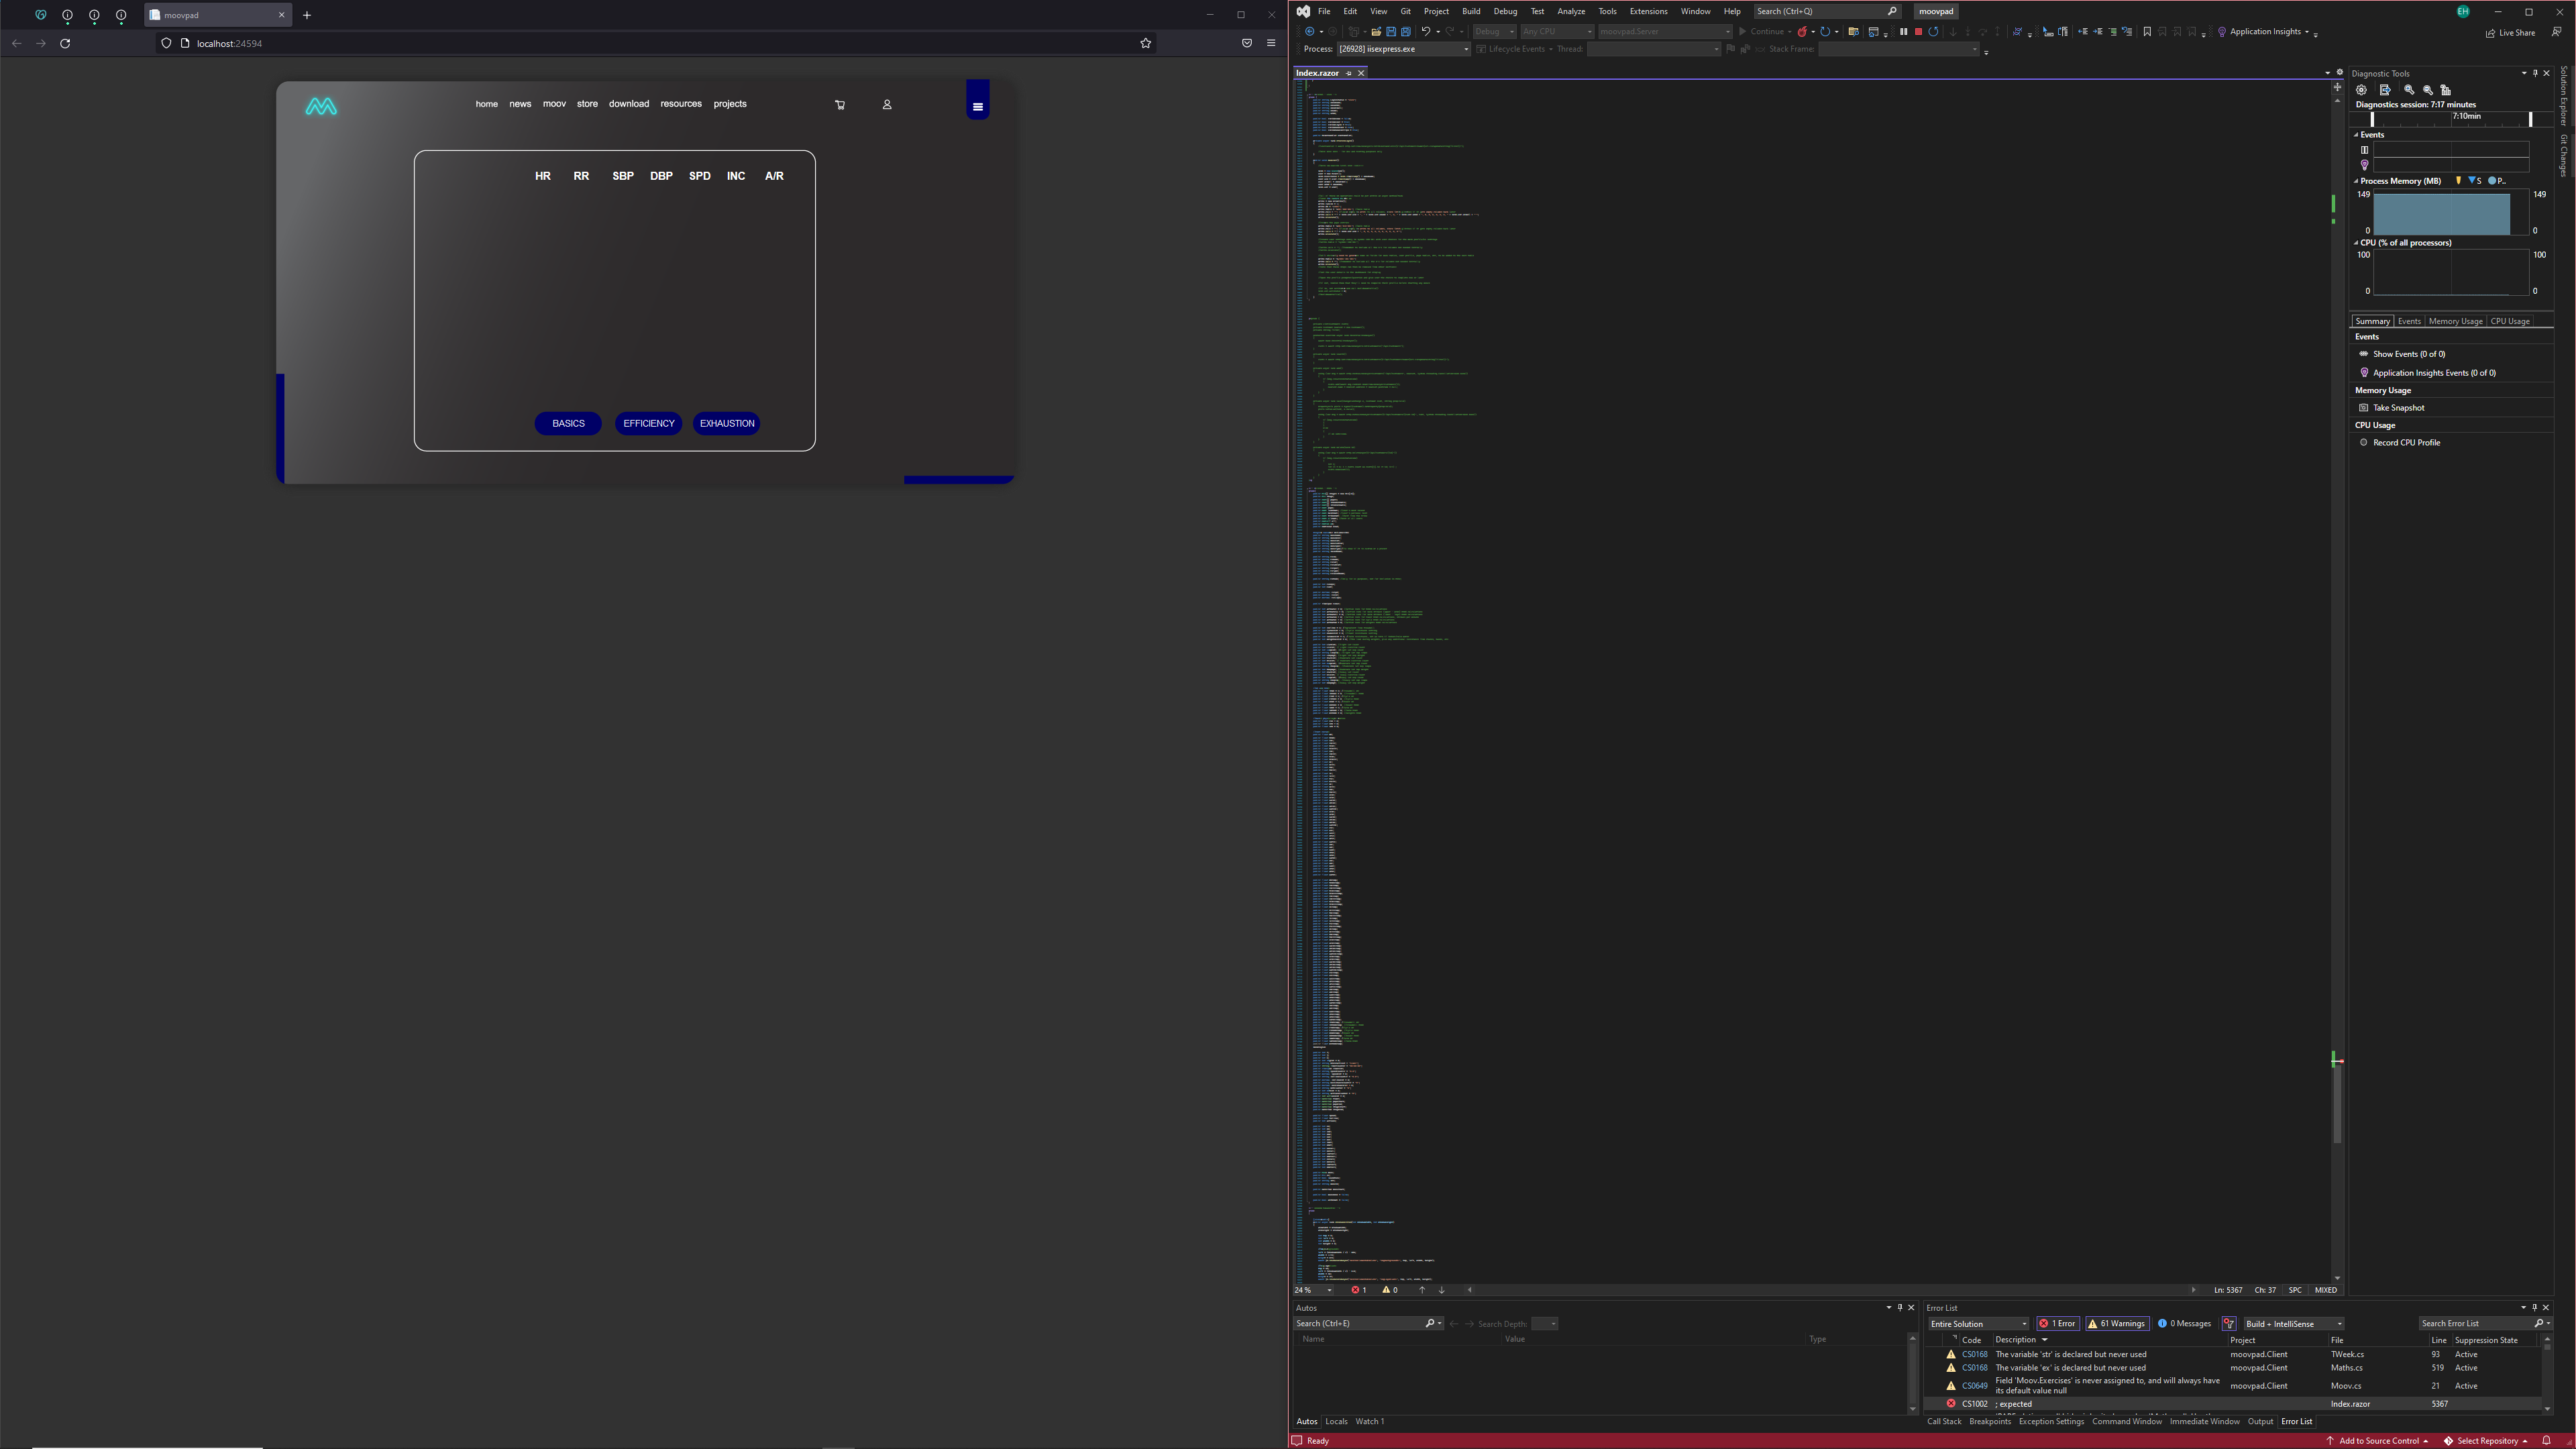Click the Save All icon in Visual Studio
Image resolution: width=2576 pixels, height=1449 pixels.
pos(1405,32)
